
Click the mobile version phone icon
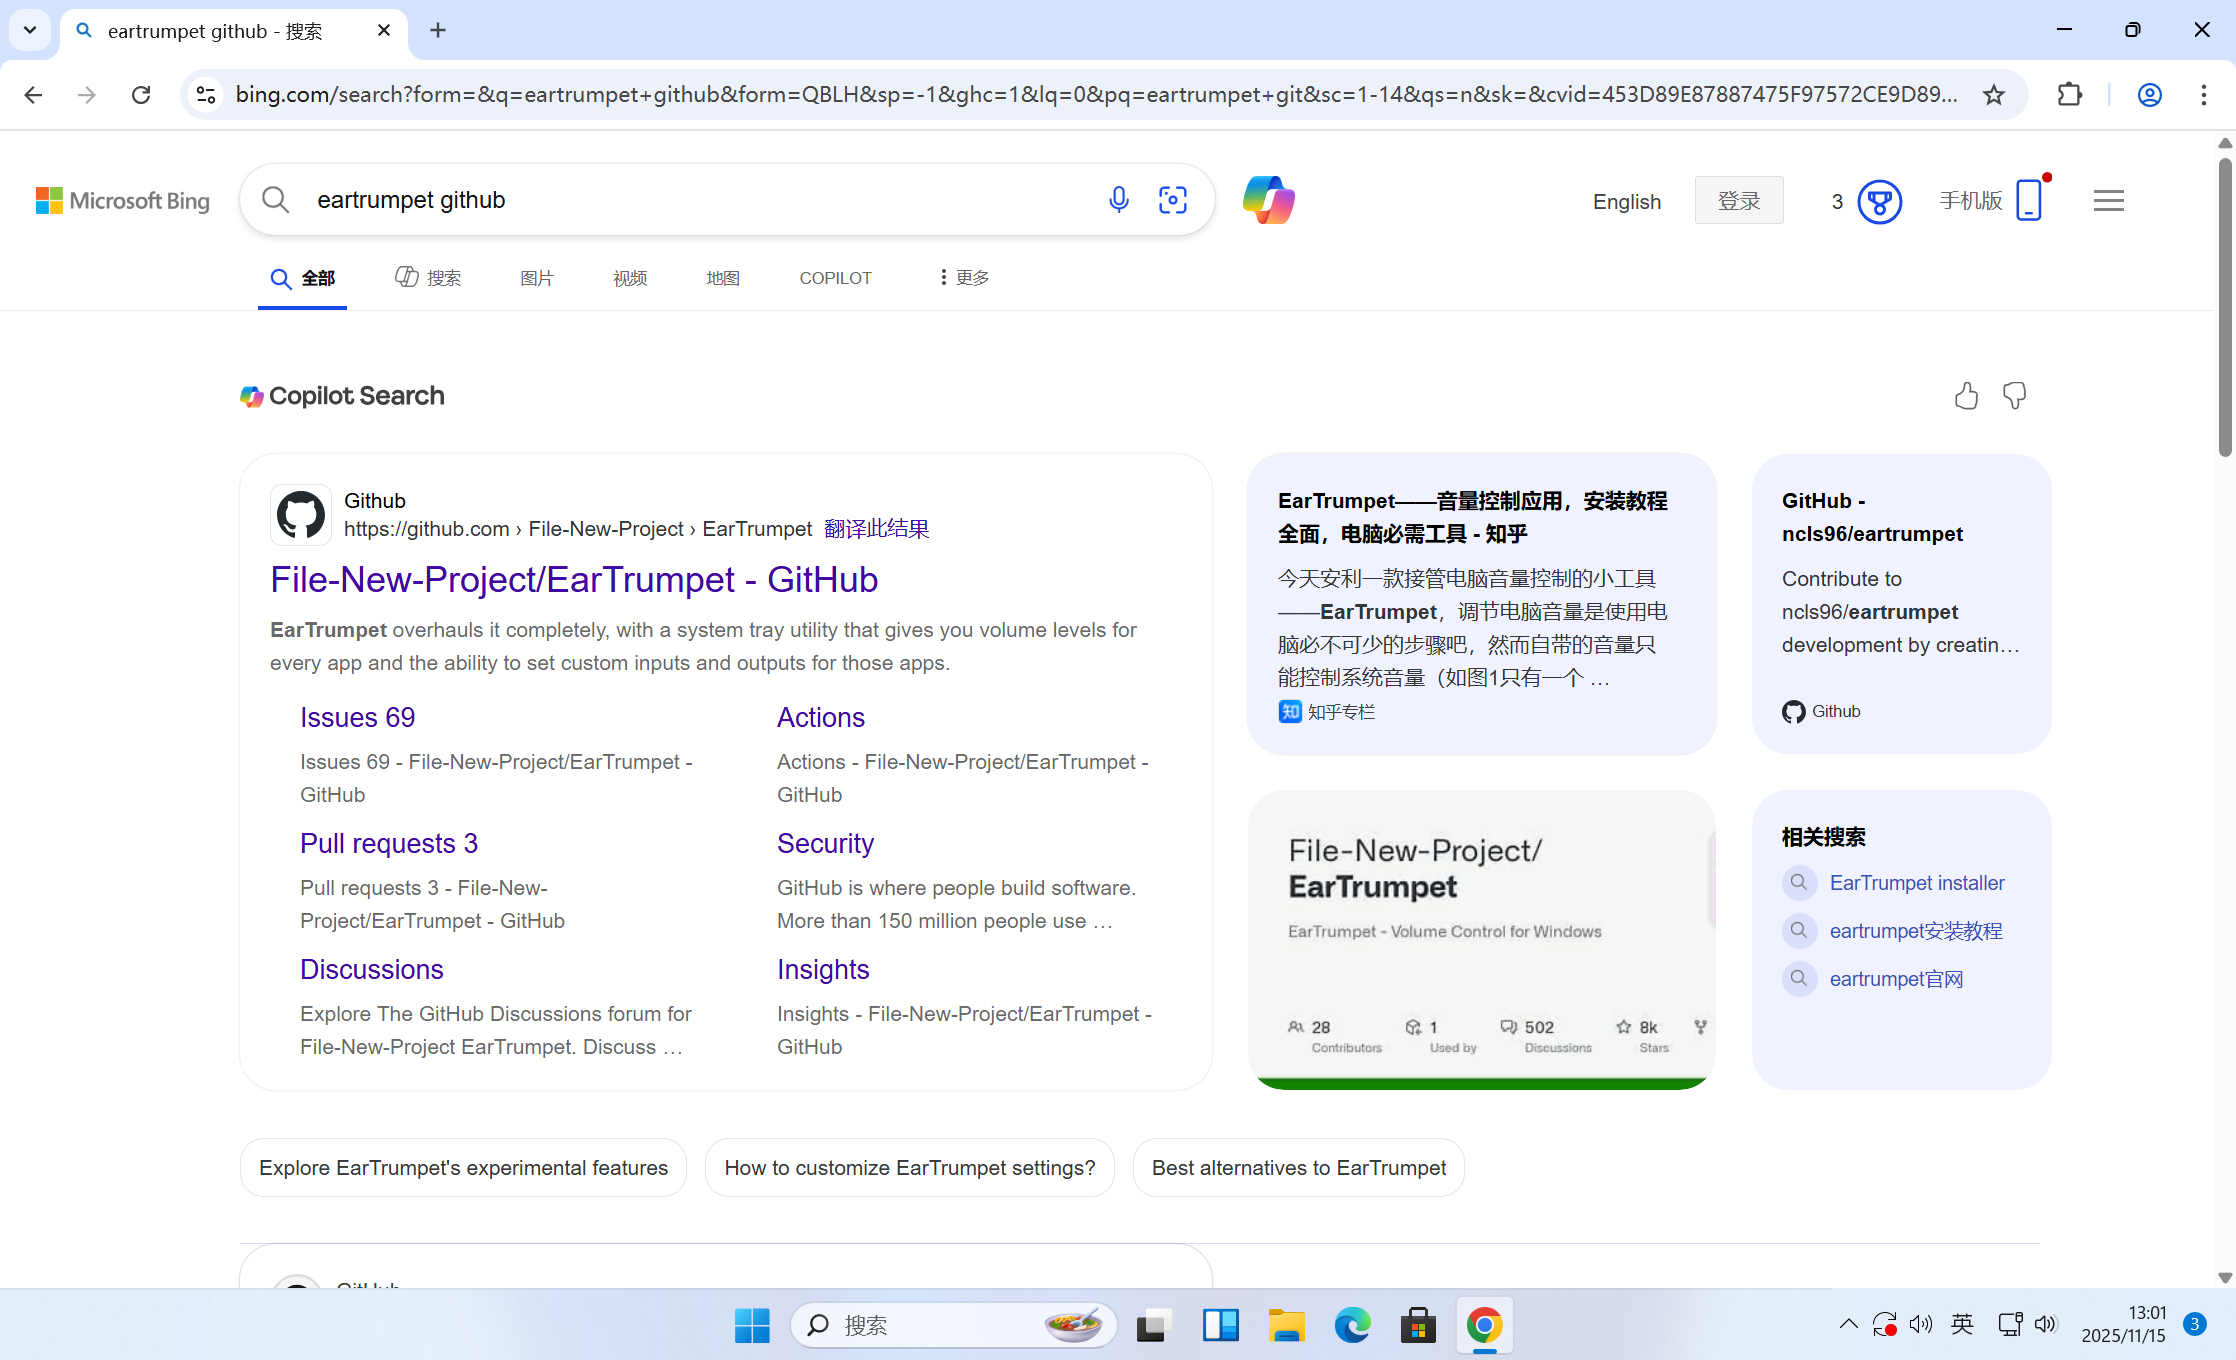(x=2028, y=200)
